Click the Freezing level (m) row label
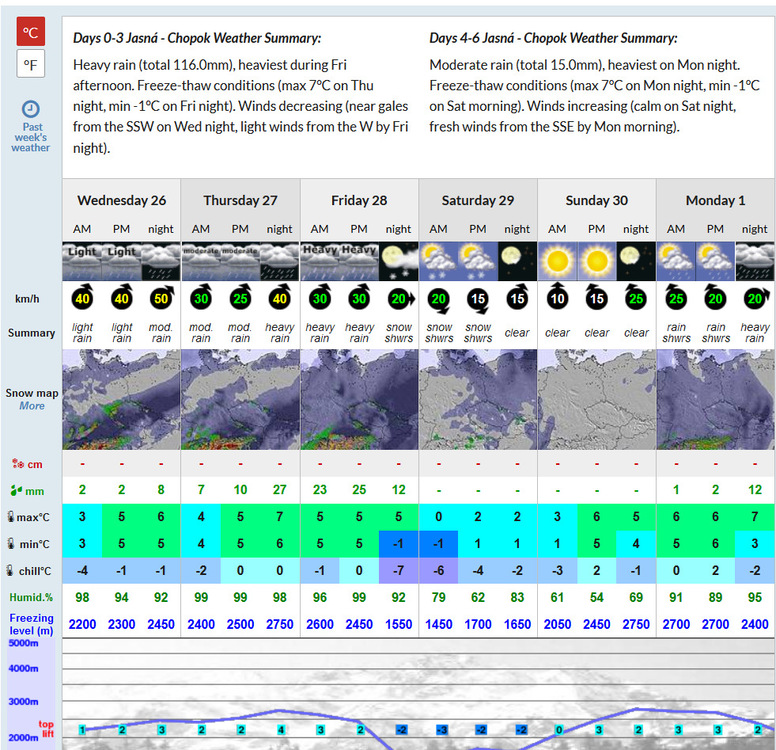Image resolution: width=776 pixels, height=750 pixels. click(x=31, y=624)
